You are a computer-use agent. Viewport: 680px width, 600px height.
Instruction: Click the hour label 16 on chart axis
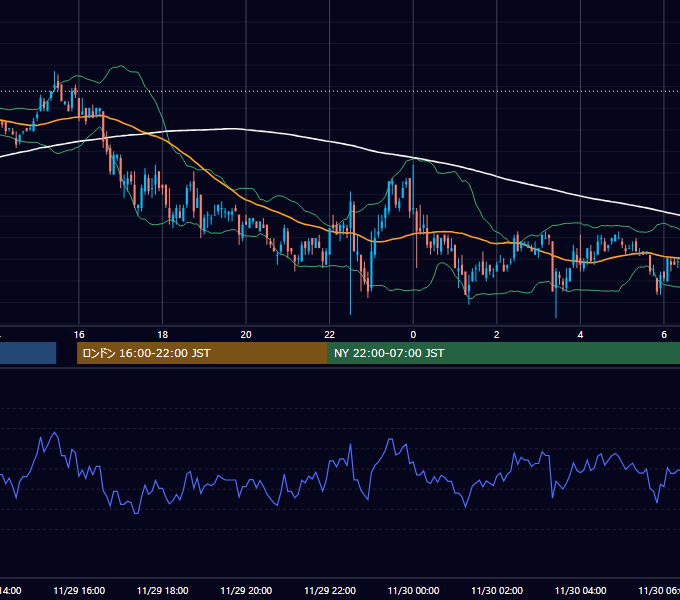pyautogui.click(x=79, y=335)
